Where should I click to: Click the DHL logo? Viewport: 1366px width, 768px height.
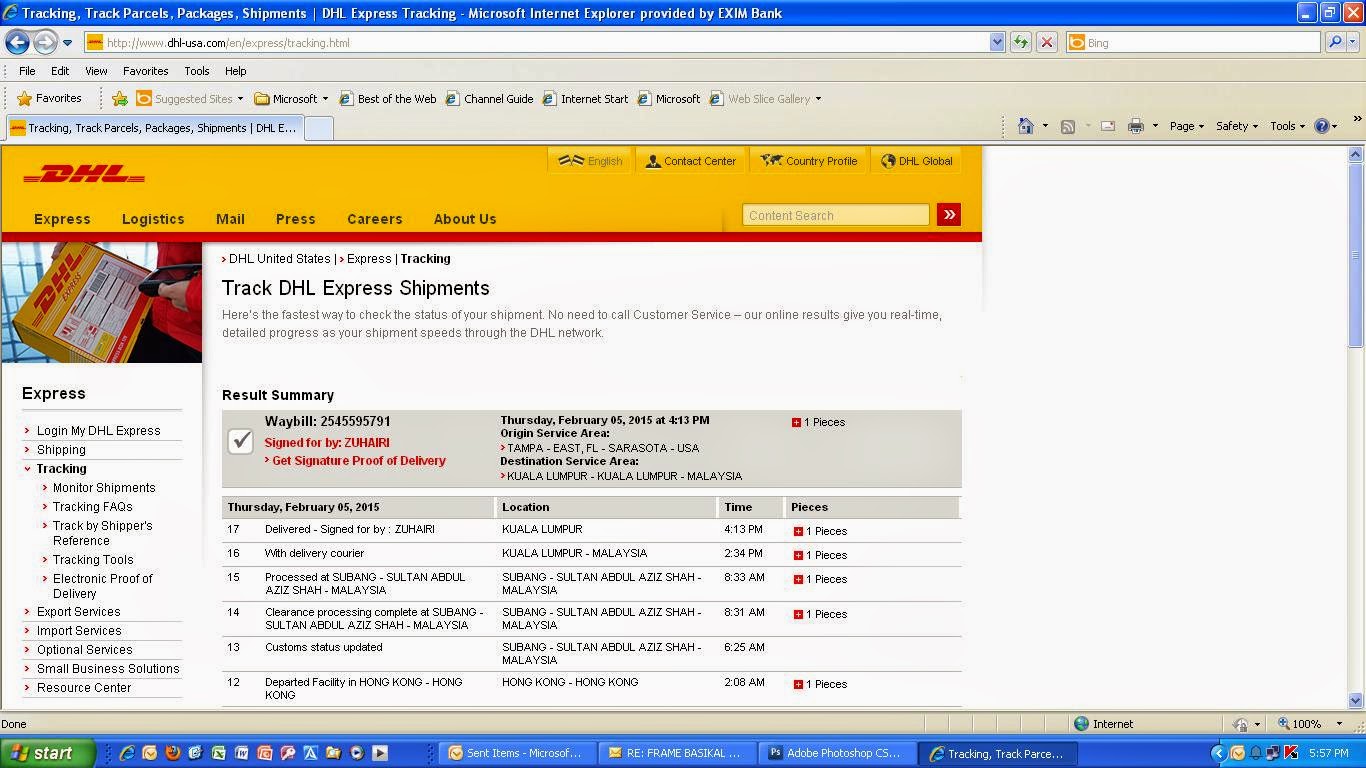point(84,175)
